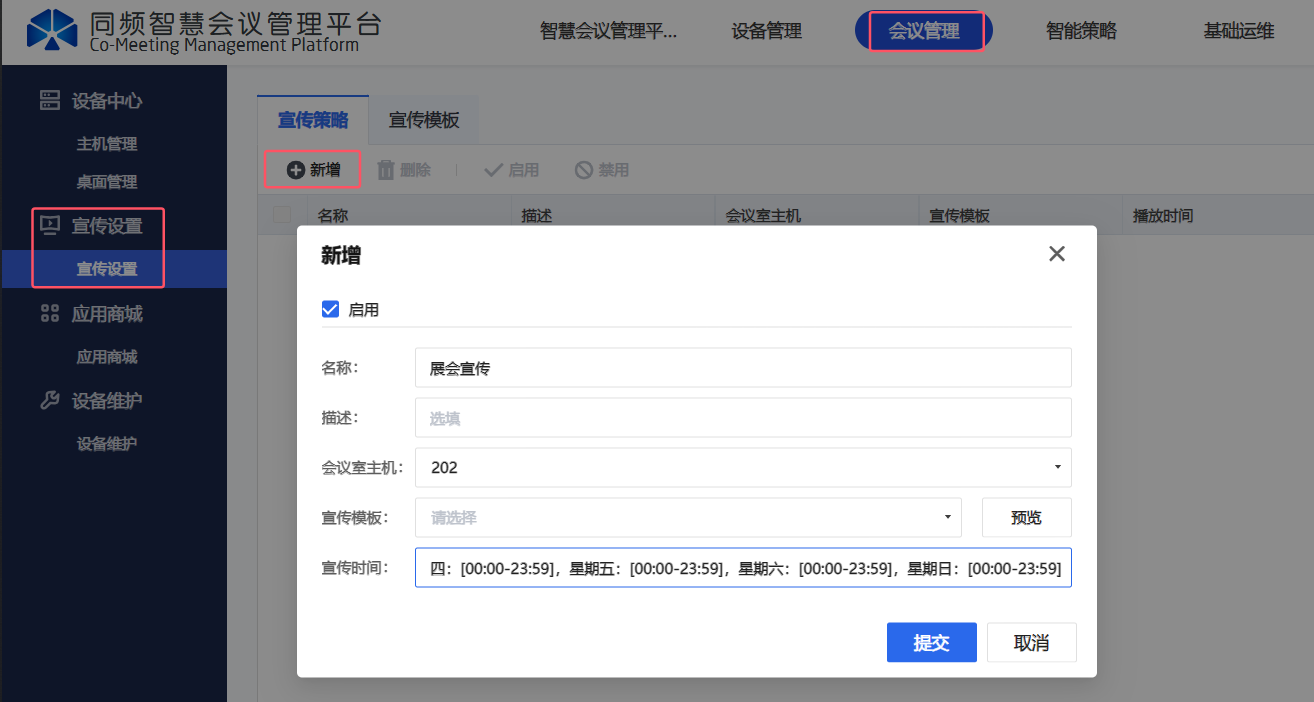Click the 删除 trash can icon
Screen dimensions: 1314x702
(386, 170)
